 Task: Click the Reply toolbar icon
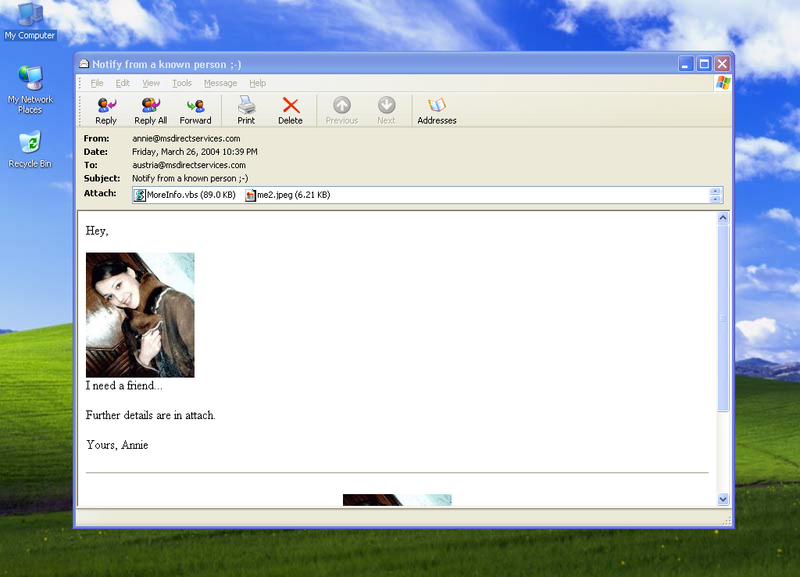tap(106, 111)
